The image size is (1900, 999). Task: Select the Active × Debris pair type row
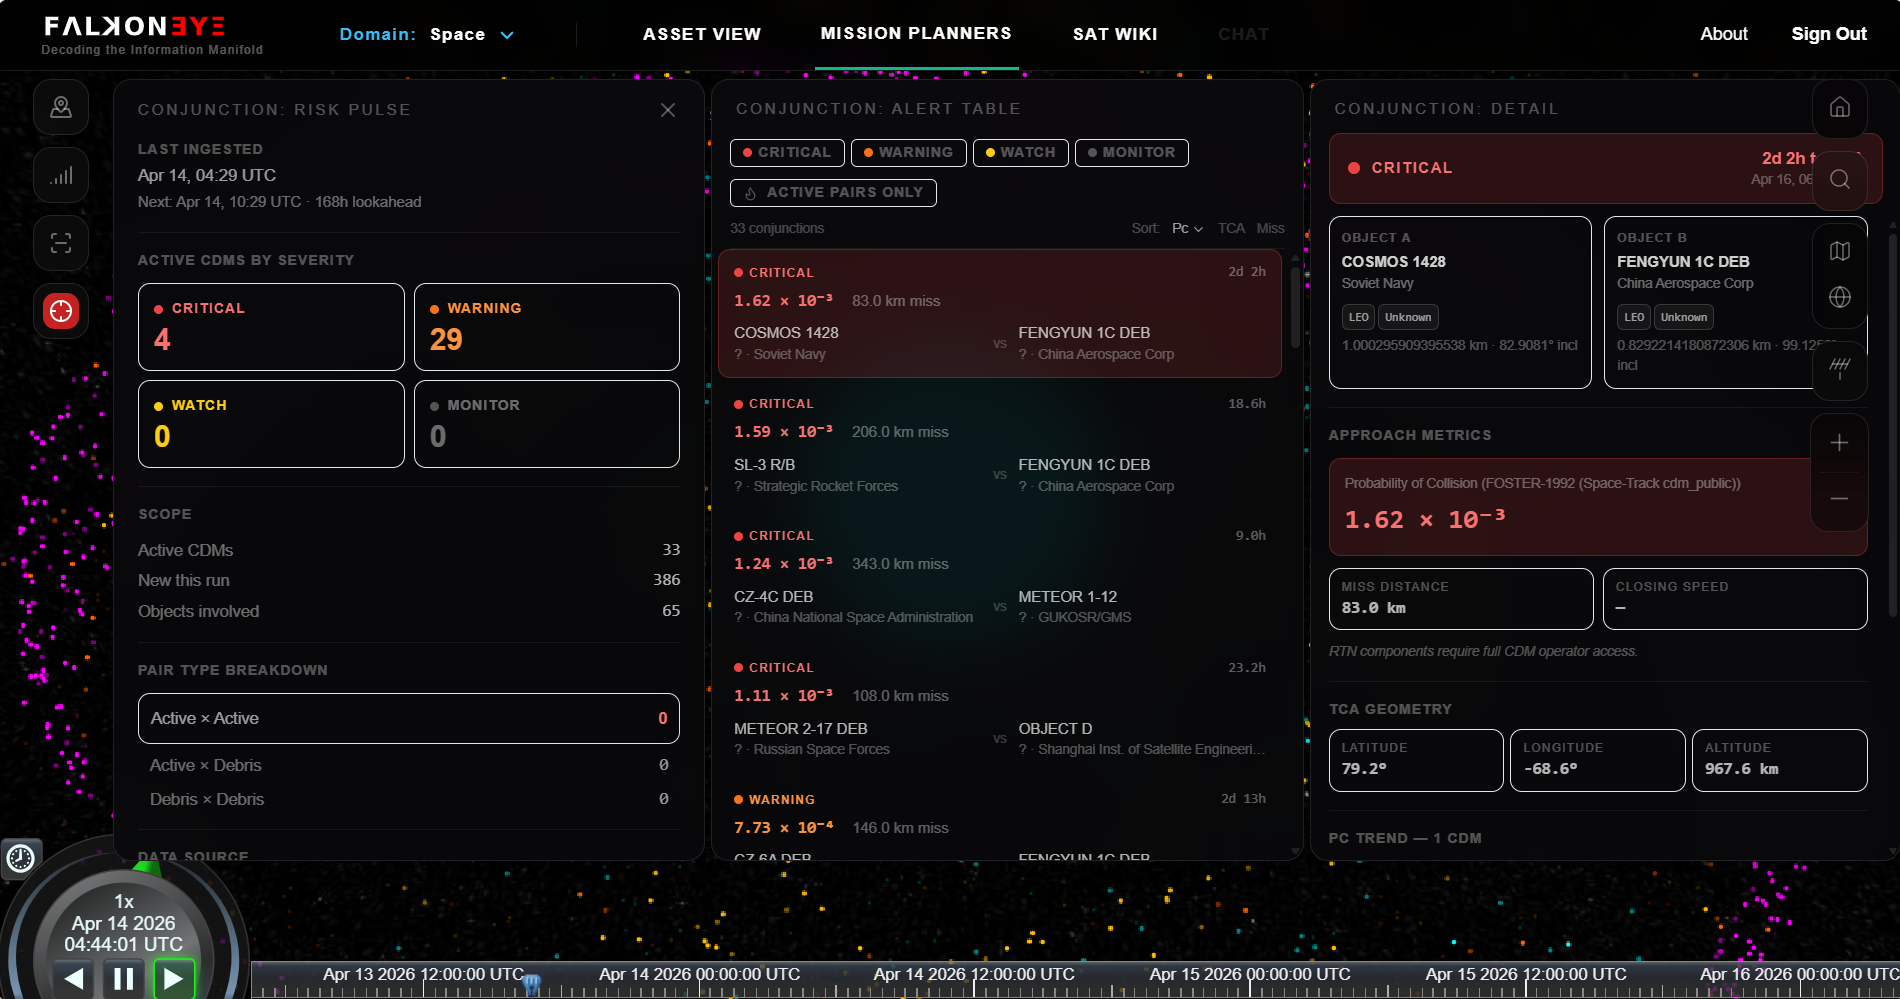coord(409,765)
